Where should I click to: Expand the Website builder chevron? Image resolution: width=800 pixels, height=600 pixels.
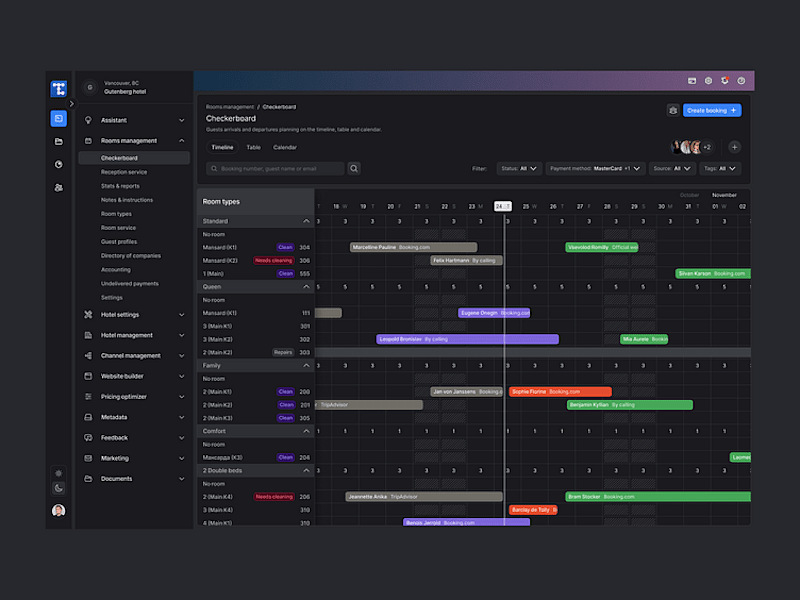point(182,376)
